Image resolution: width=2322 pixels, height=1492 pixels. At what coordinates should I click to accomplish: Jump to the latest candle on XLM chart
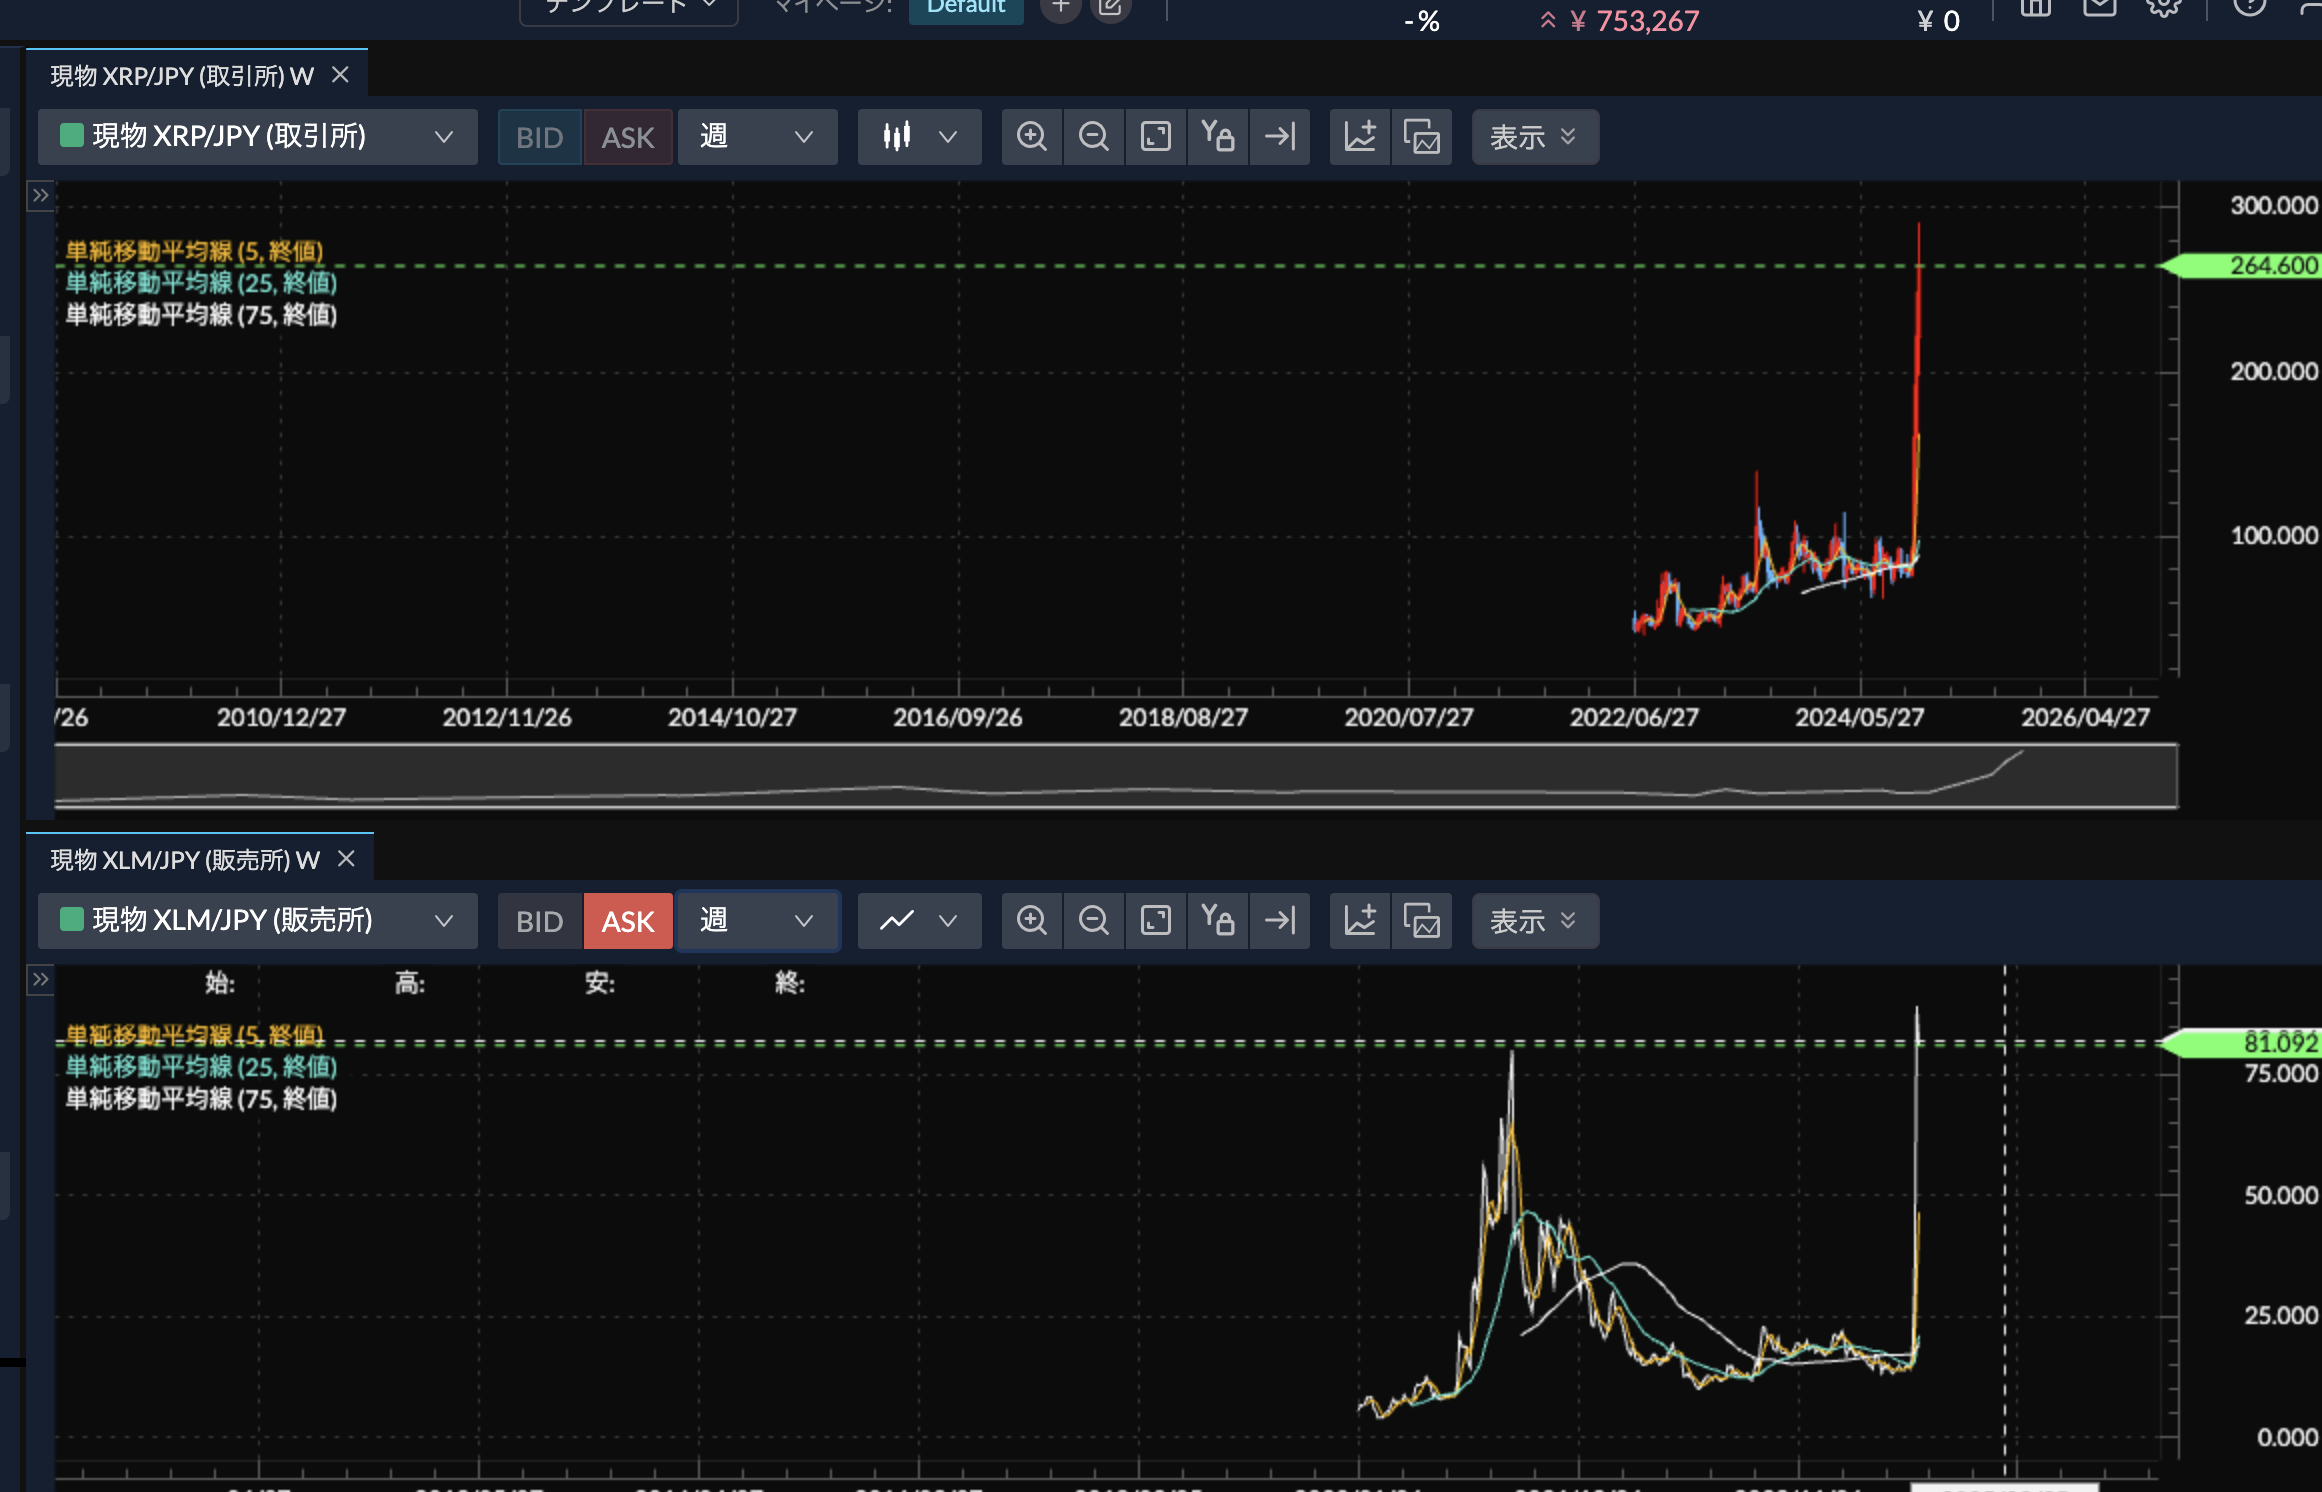click(x=1280, y=921)
